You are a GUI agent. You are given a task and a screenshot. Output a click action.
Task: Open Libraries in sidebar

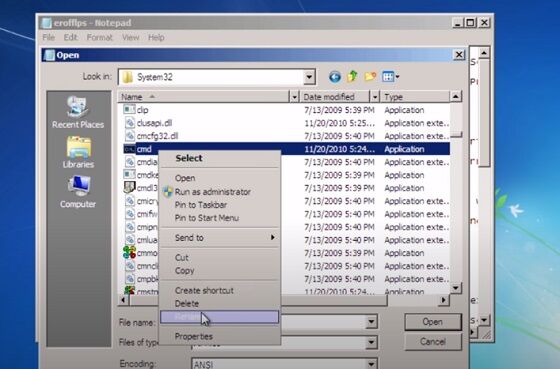(78, 153)
